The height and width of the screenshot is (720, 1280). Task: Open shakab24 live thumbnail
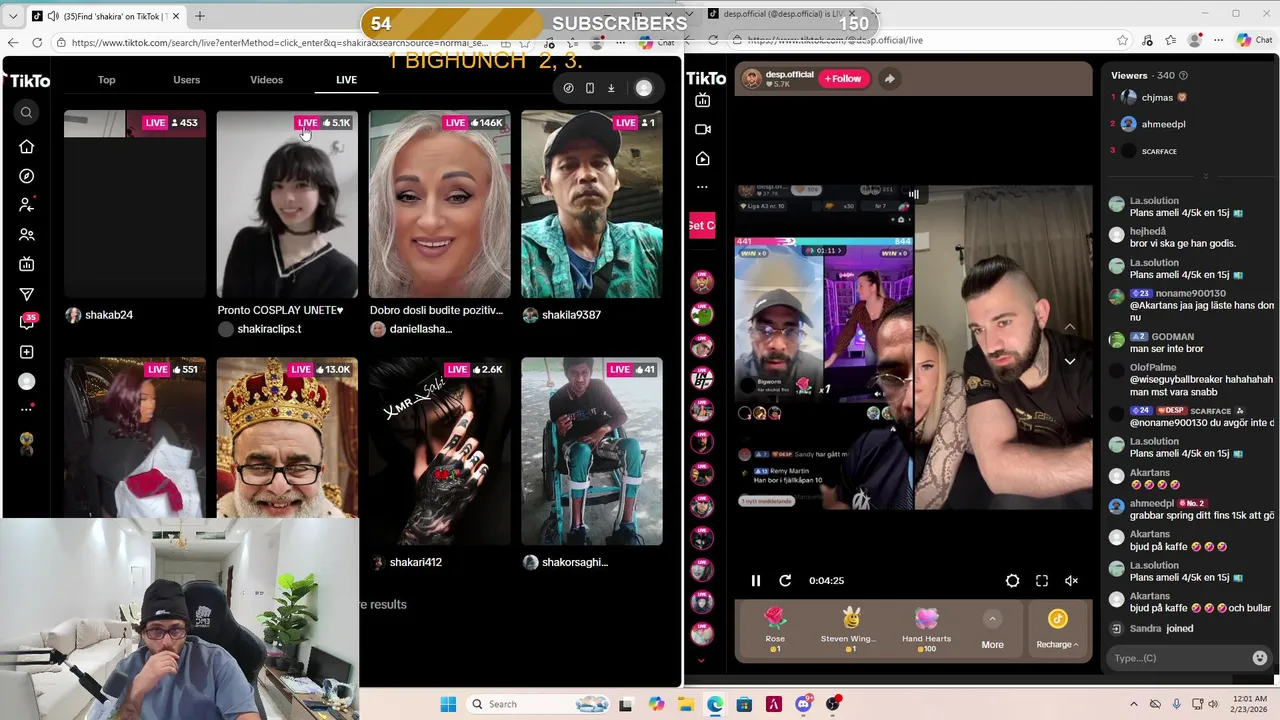135,204
